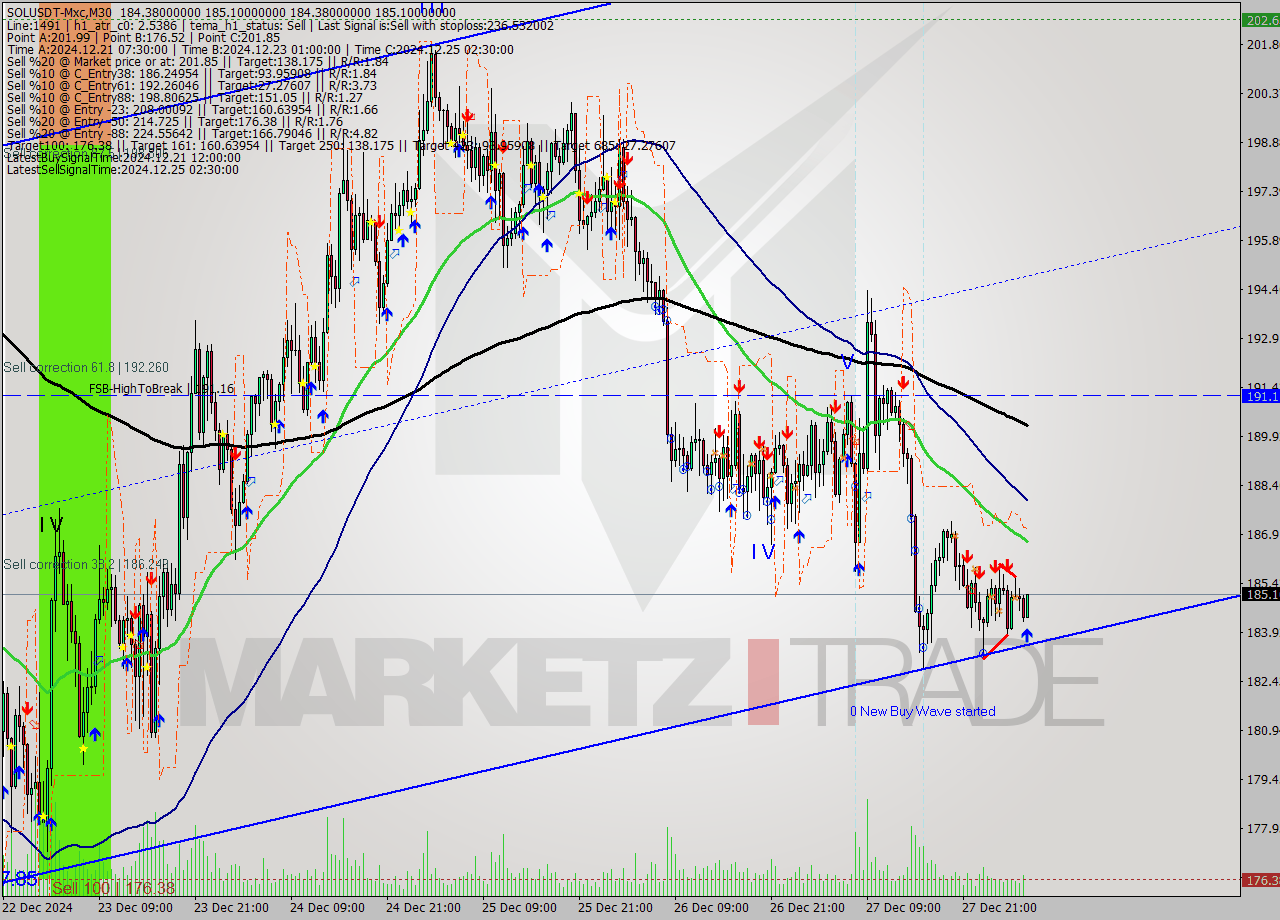Click the 194.4 price axis label
Image resolution: width=1280 pixels, height=920 pixels.
pos(1261,289)
